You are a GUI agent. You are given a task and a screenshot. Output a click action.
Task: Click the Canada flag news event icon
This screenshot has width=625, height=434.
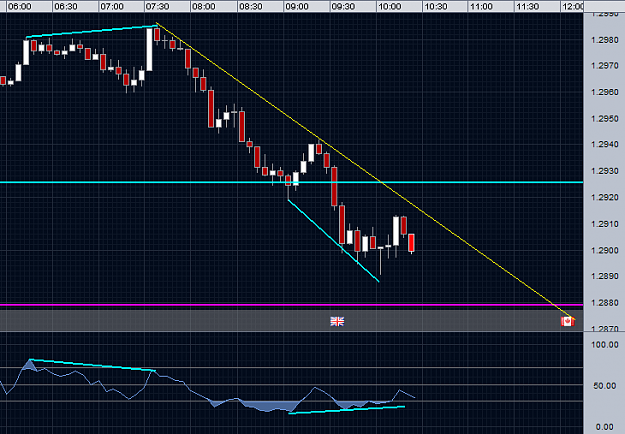coord(567,321)
